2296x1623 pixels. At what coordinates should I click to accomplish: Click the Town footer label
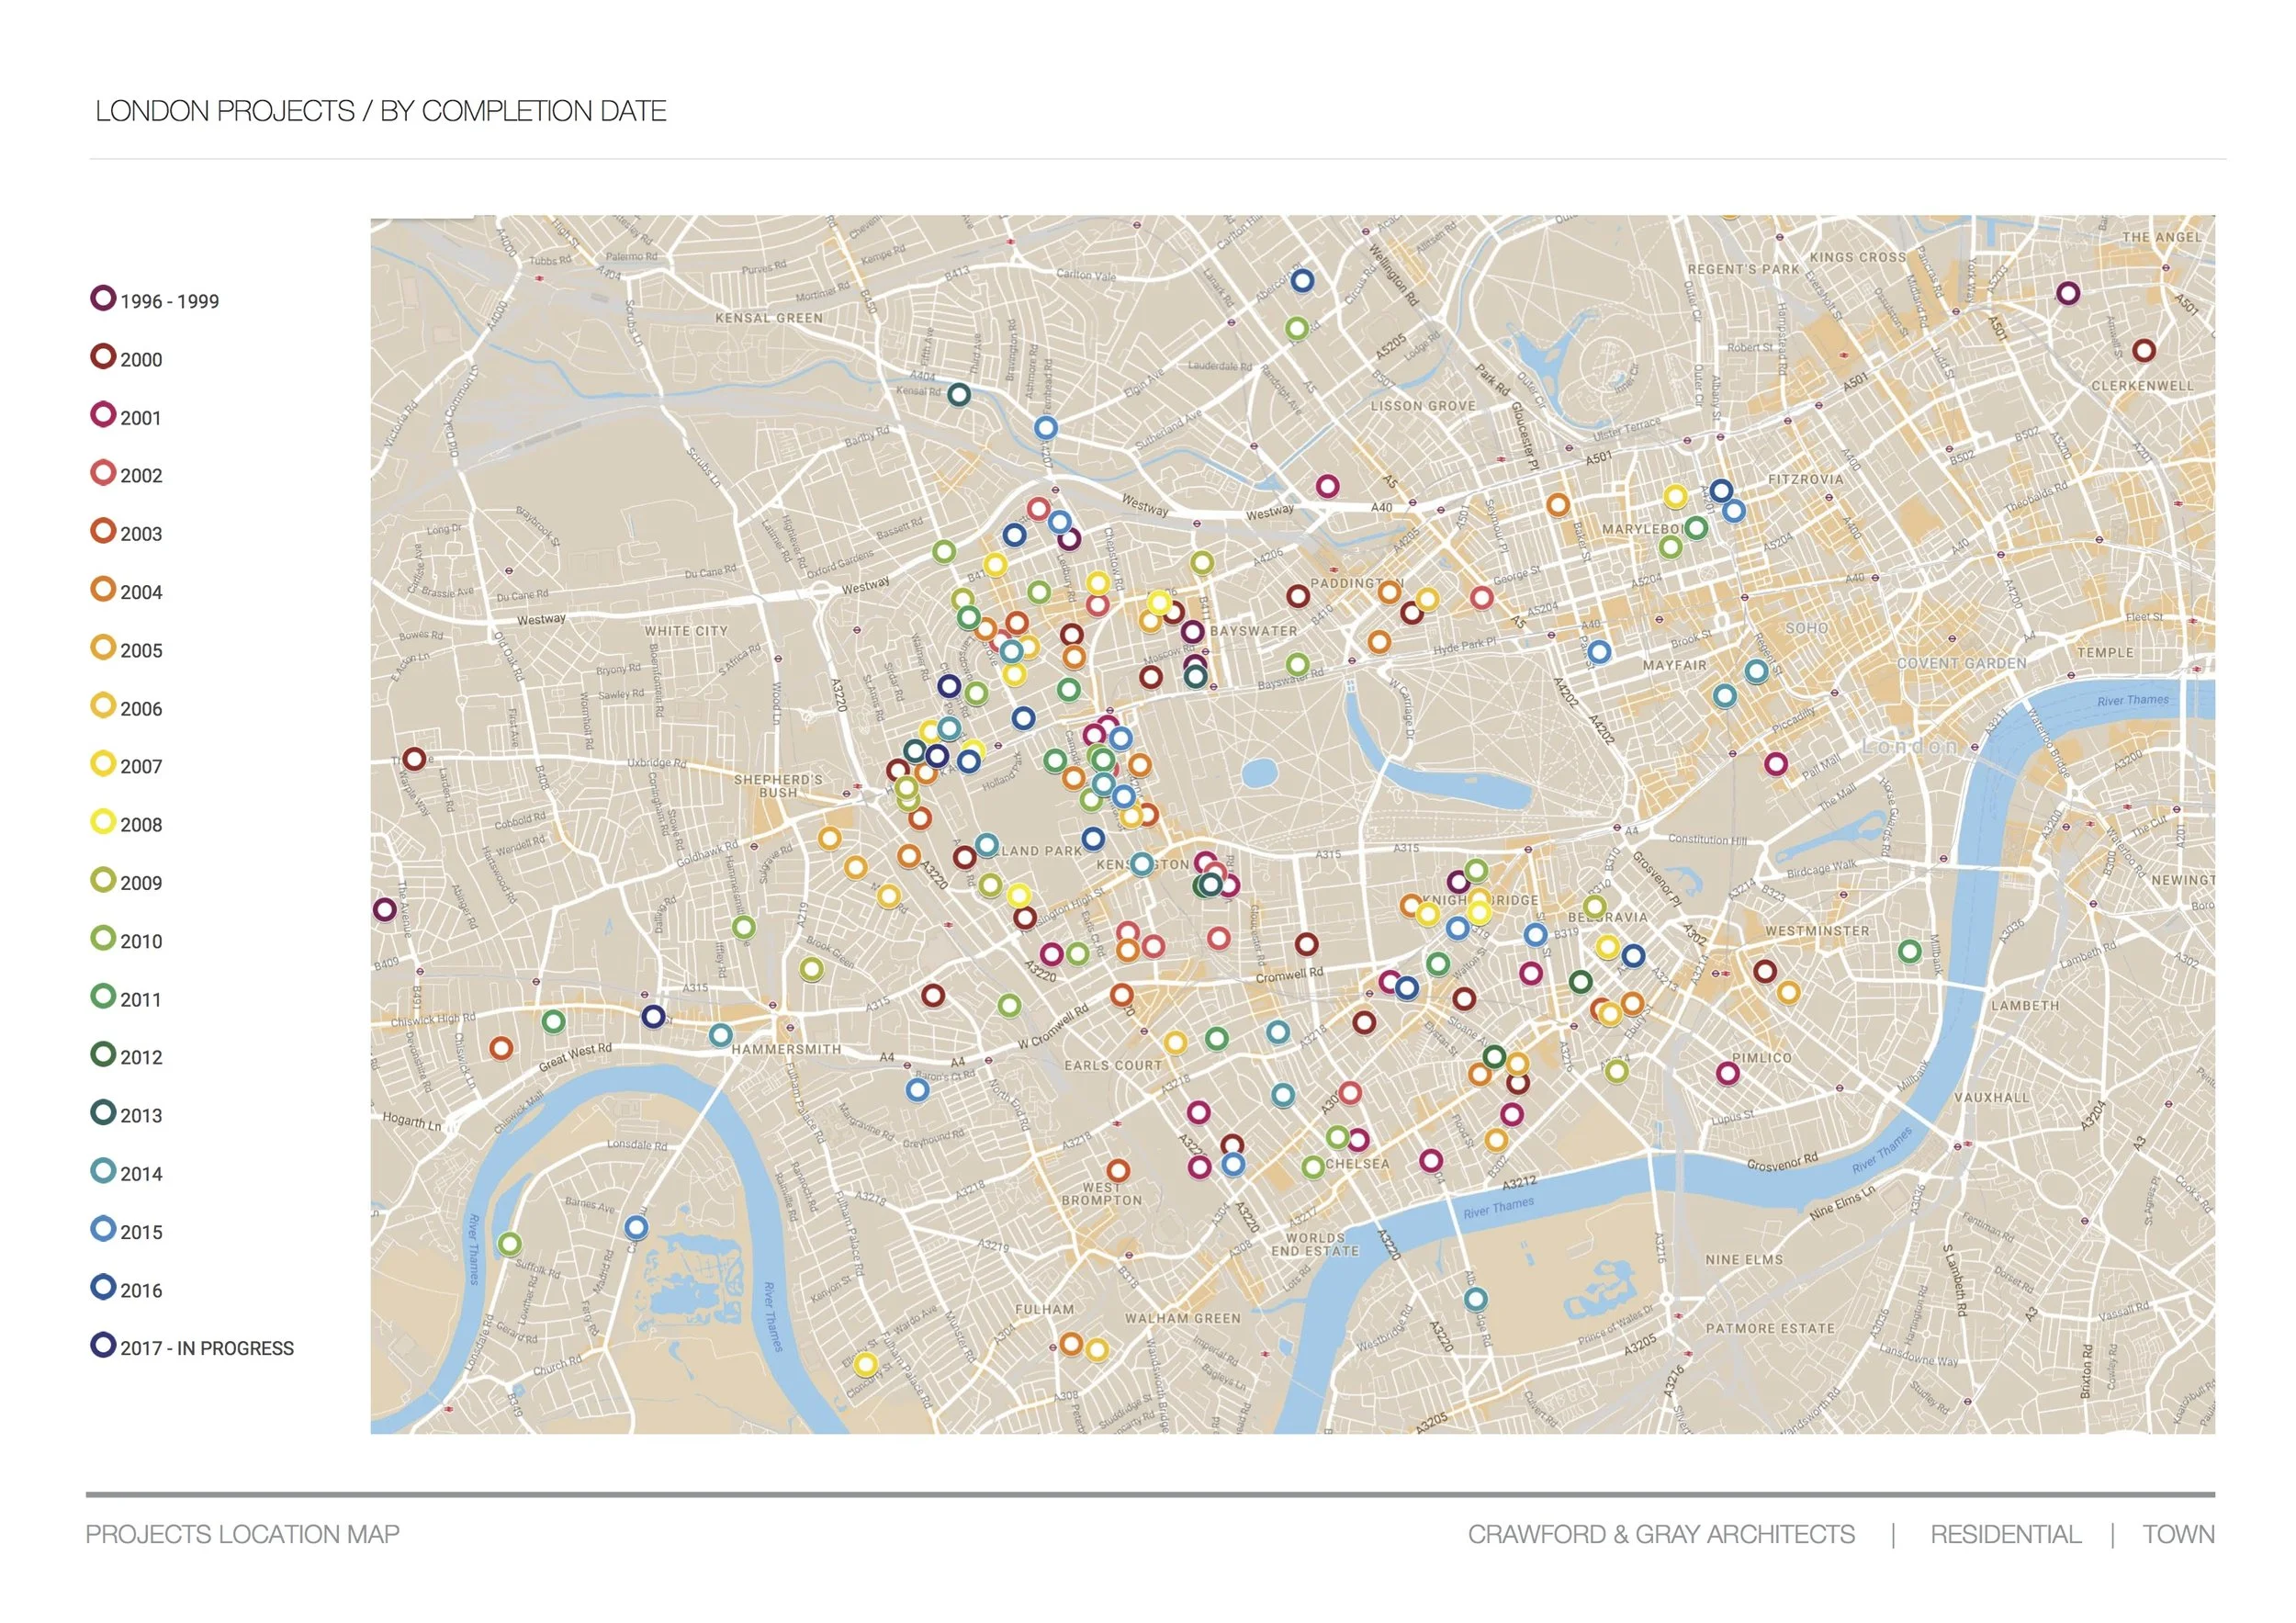(x=2178, y=1535)
